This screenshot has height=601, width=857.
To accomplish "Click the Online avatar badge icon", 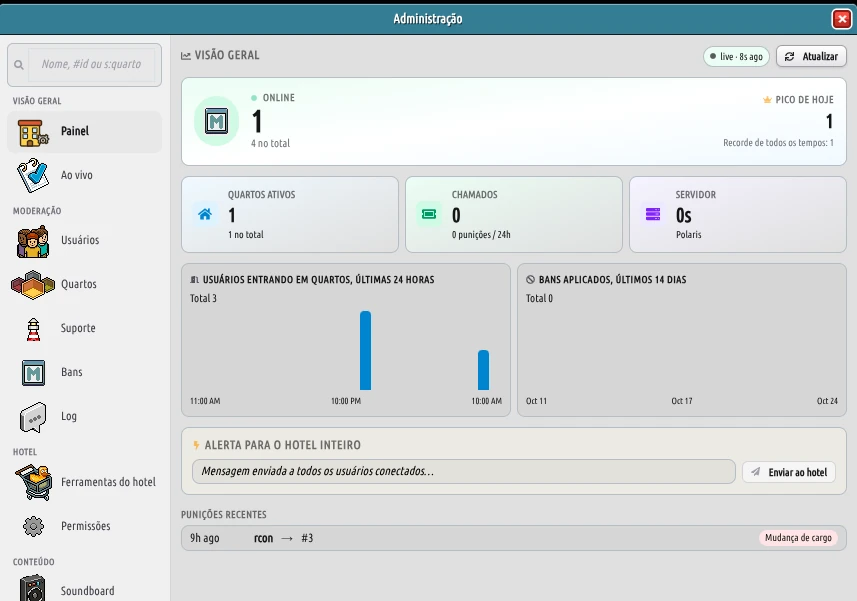I will point(216,121).
